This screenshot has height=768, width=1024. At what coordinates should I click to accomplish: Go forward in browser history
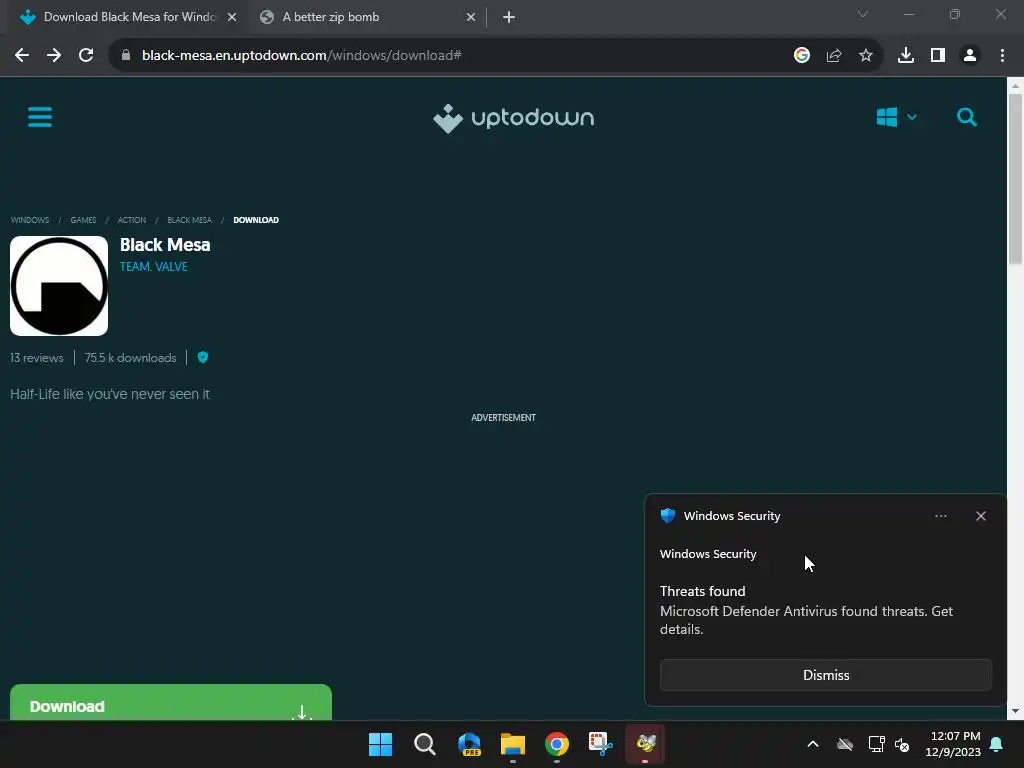[54, 56]
